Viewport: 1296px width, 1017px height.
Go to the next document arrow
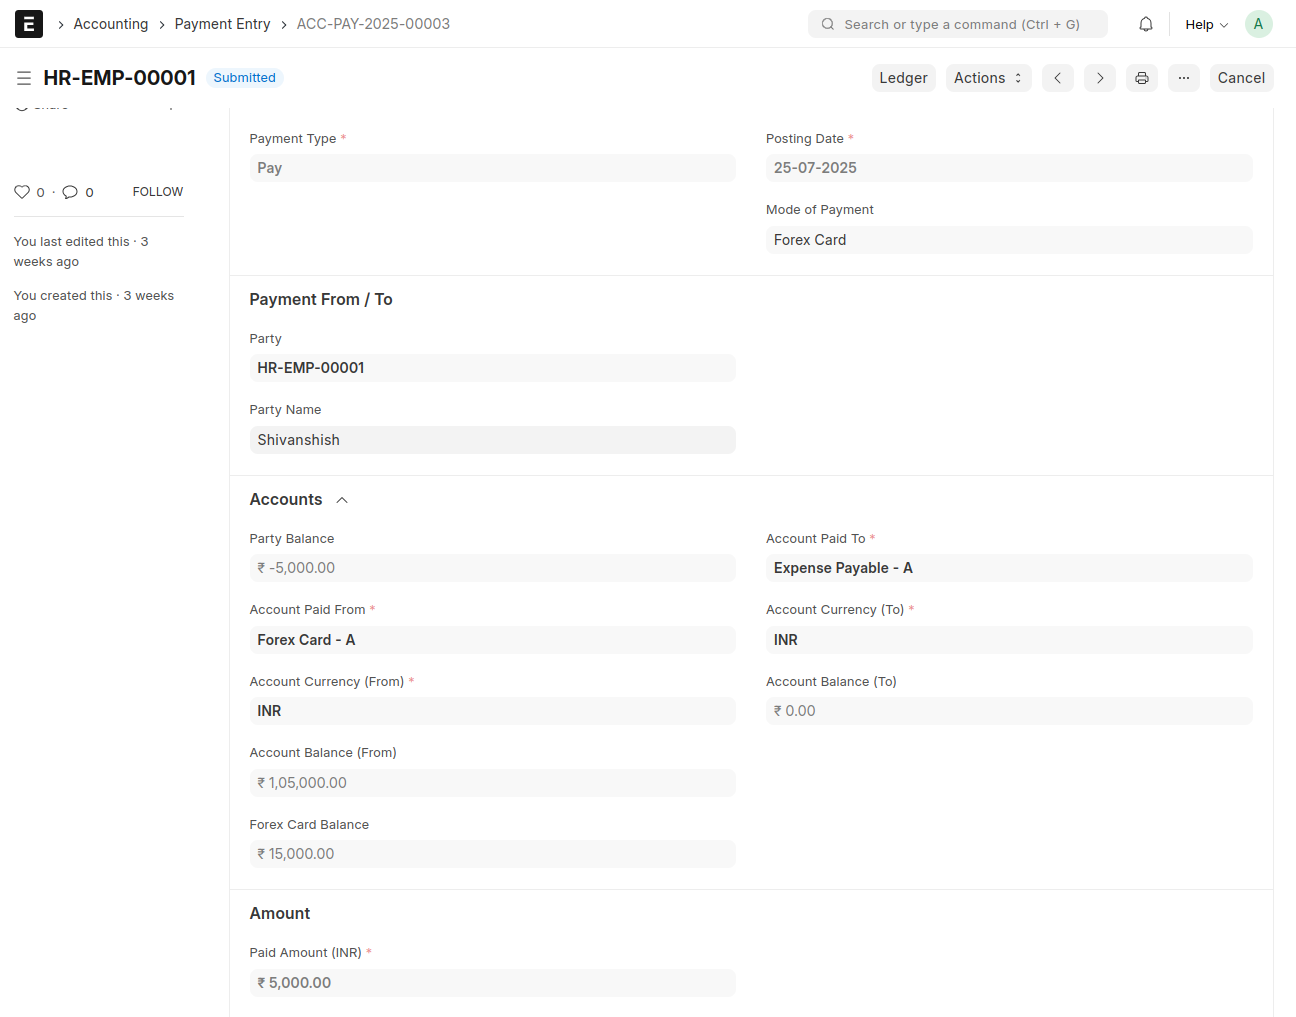pos(1099,78)
